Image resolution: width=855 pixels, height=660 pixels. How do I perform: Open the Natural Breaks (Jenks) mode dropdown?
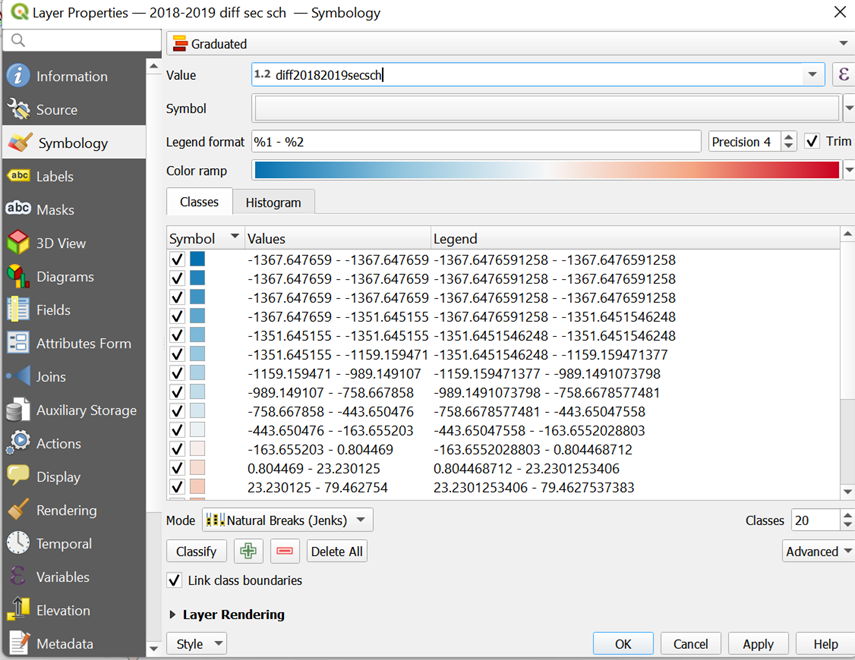tap(287, 520)
